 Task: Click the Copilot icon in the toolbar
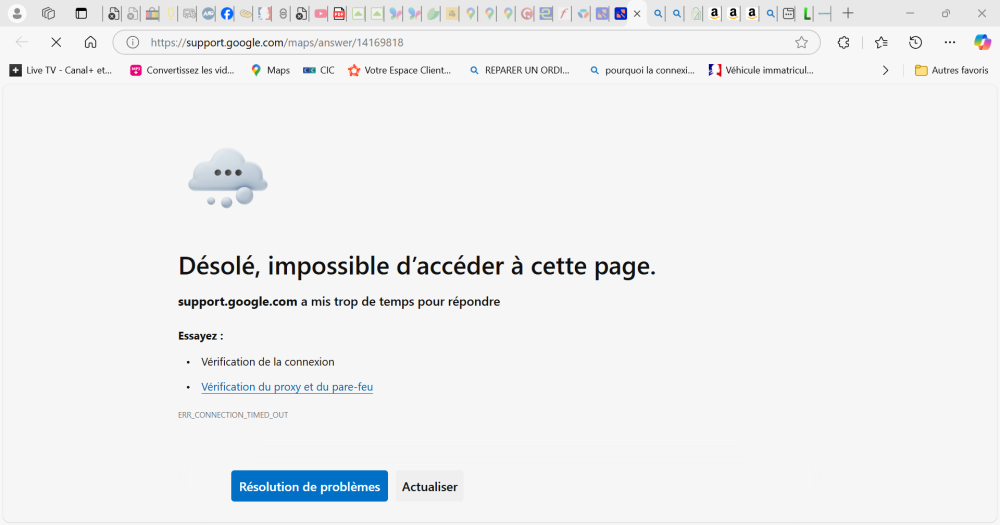(982, 42)
